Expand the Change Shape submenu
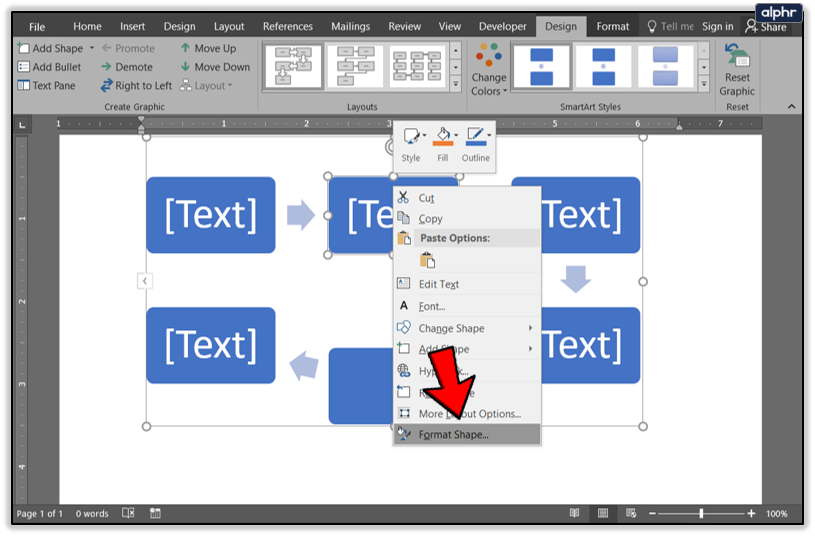815x536 pixels. tap(467, 328)
